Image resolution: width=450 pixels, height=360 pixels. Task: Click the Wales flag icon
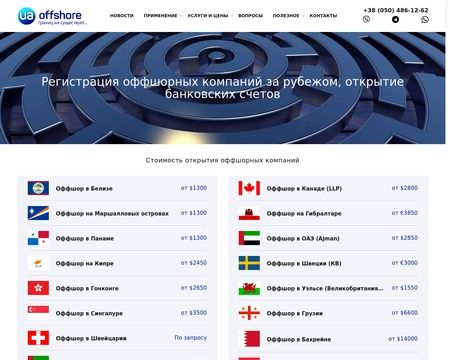click(x=249, y=288)
